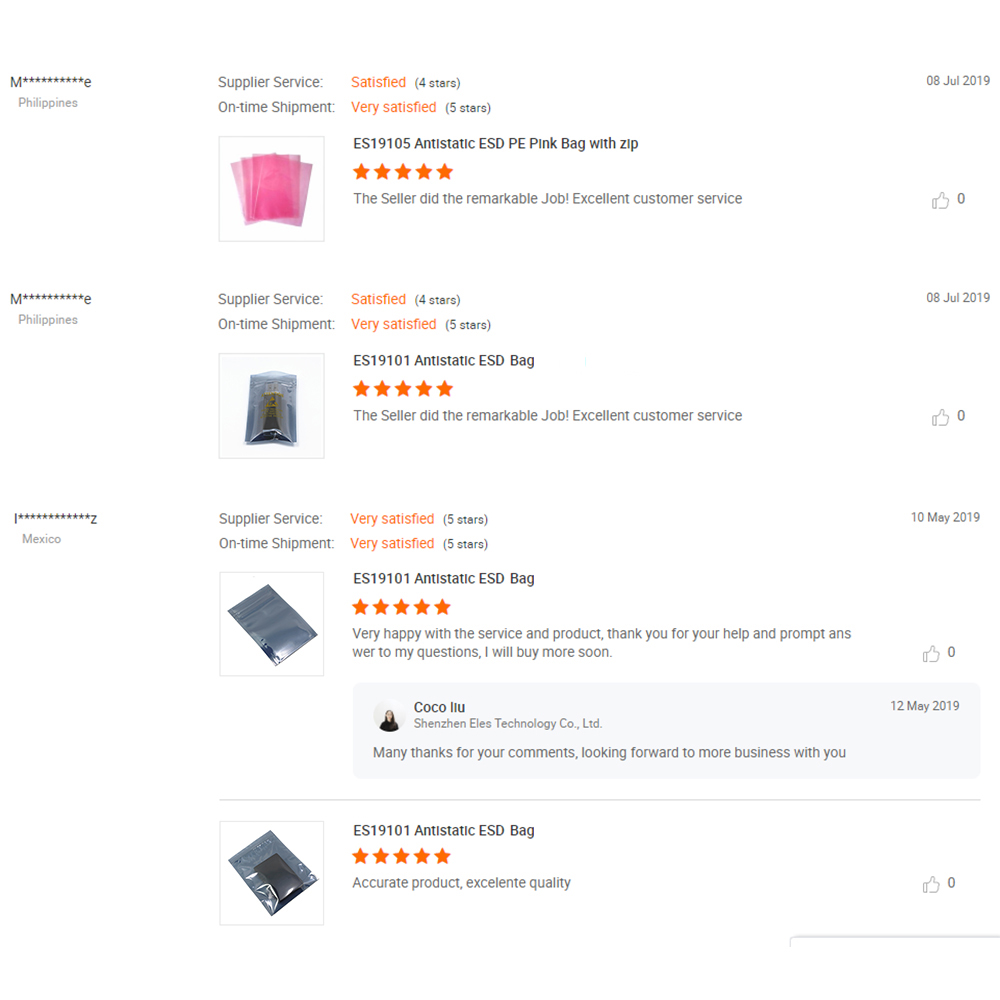Select the reviewer name from Mexico
1000x1000 pixels.
pyautogui.click(x=55, y=519)
